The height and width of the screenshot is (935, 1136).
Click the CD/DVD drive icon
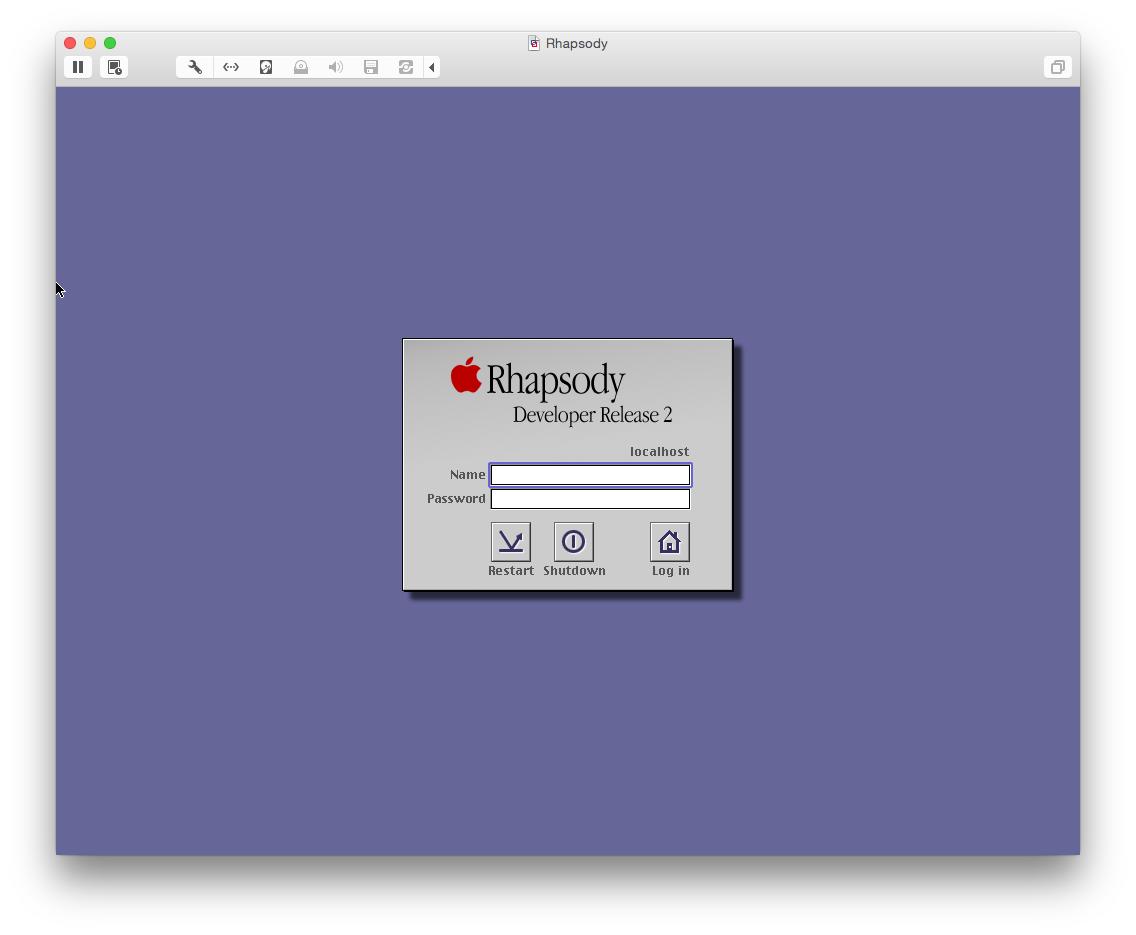(301, 67)
